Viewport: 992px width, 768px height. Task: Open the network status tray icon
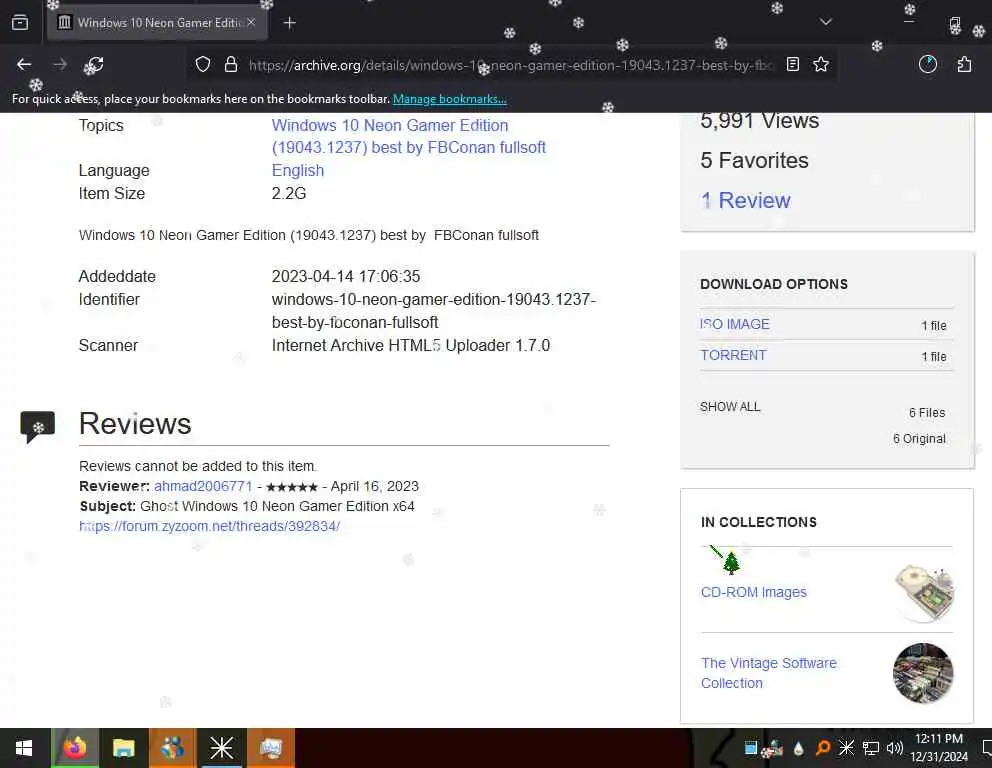(x=871, y=749)
